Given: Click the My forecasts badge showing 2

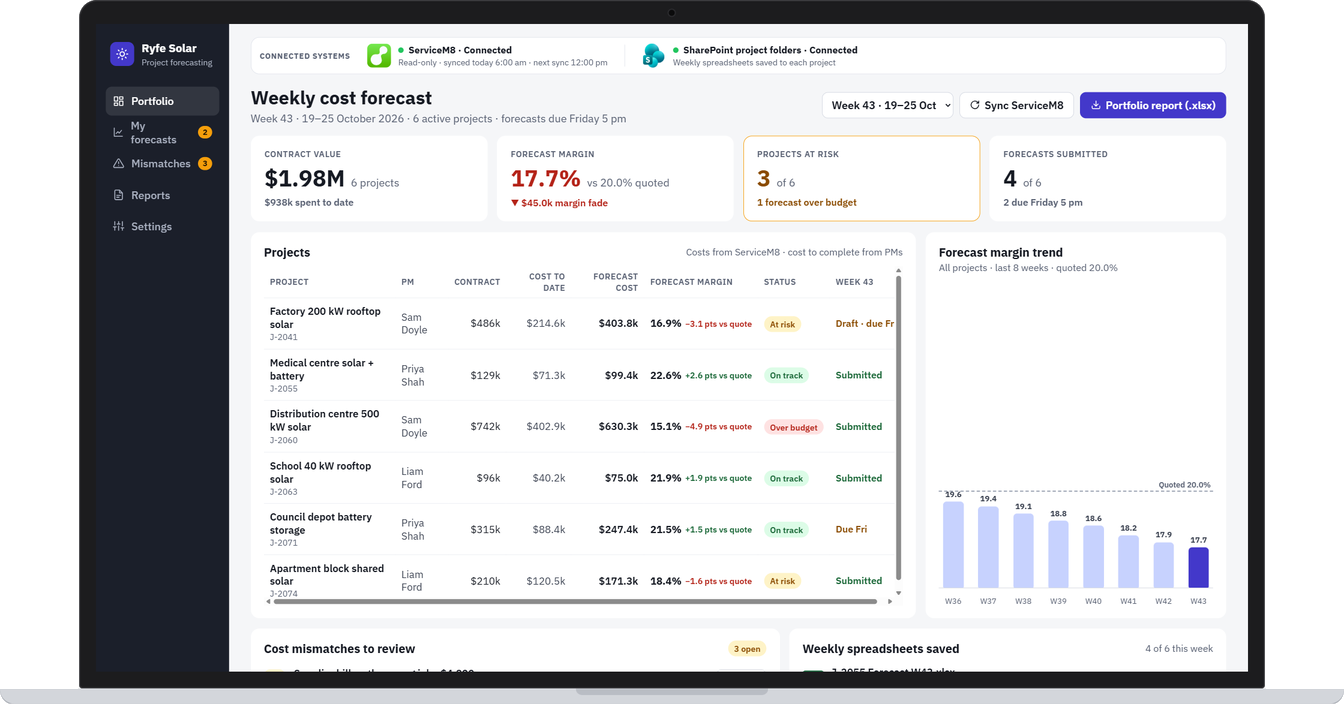Looking at the screenshot, I should [x=205, y=132].
